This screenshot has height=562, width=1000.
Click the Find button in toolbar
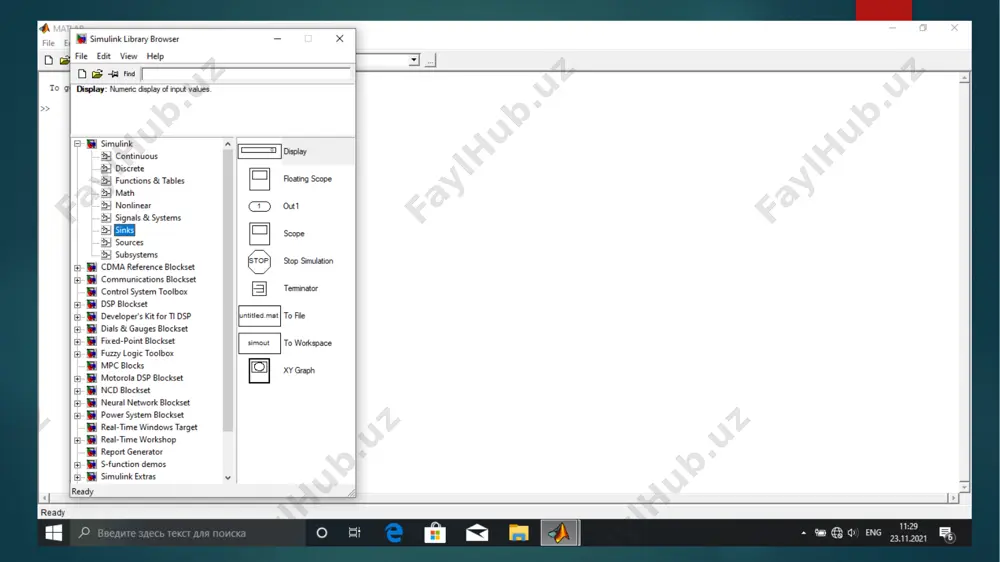tap(129, 74)
